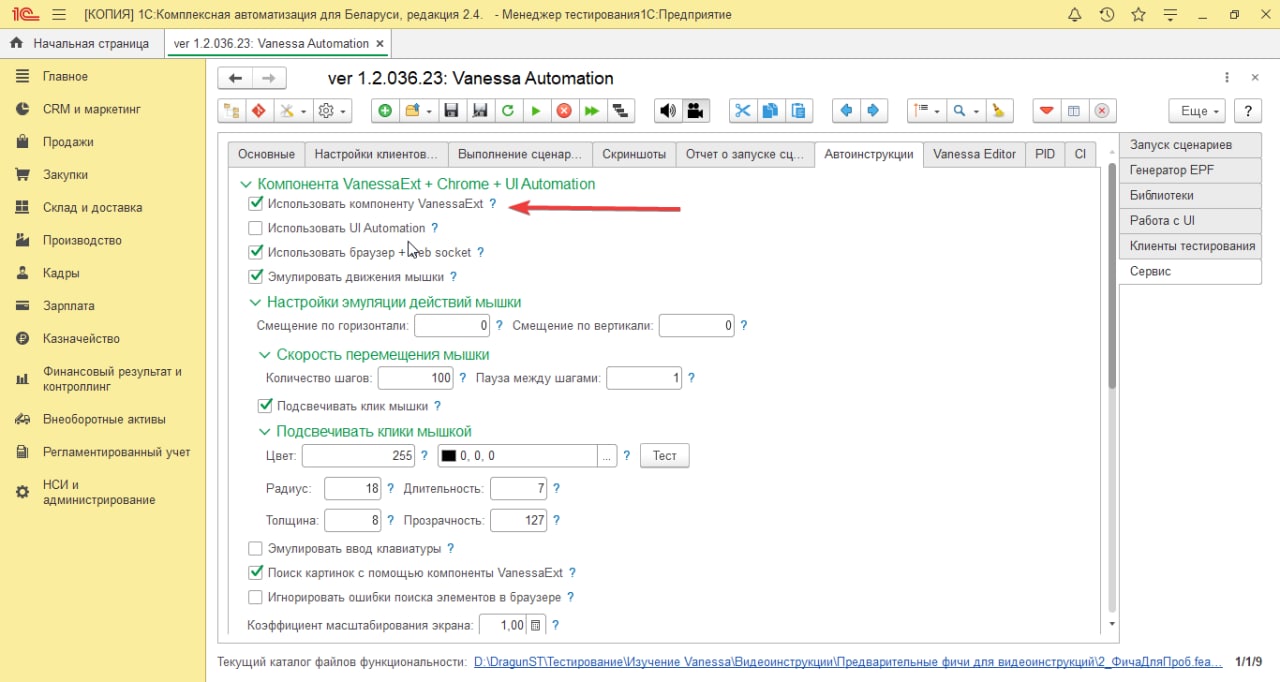Click the tree structure icon in toolbar

pyautogui.click(x=231, y=111)
